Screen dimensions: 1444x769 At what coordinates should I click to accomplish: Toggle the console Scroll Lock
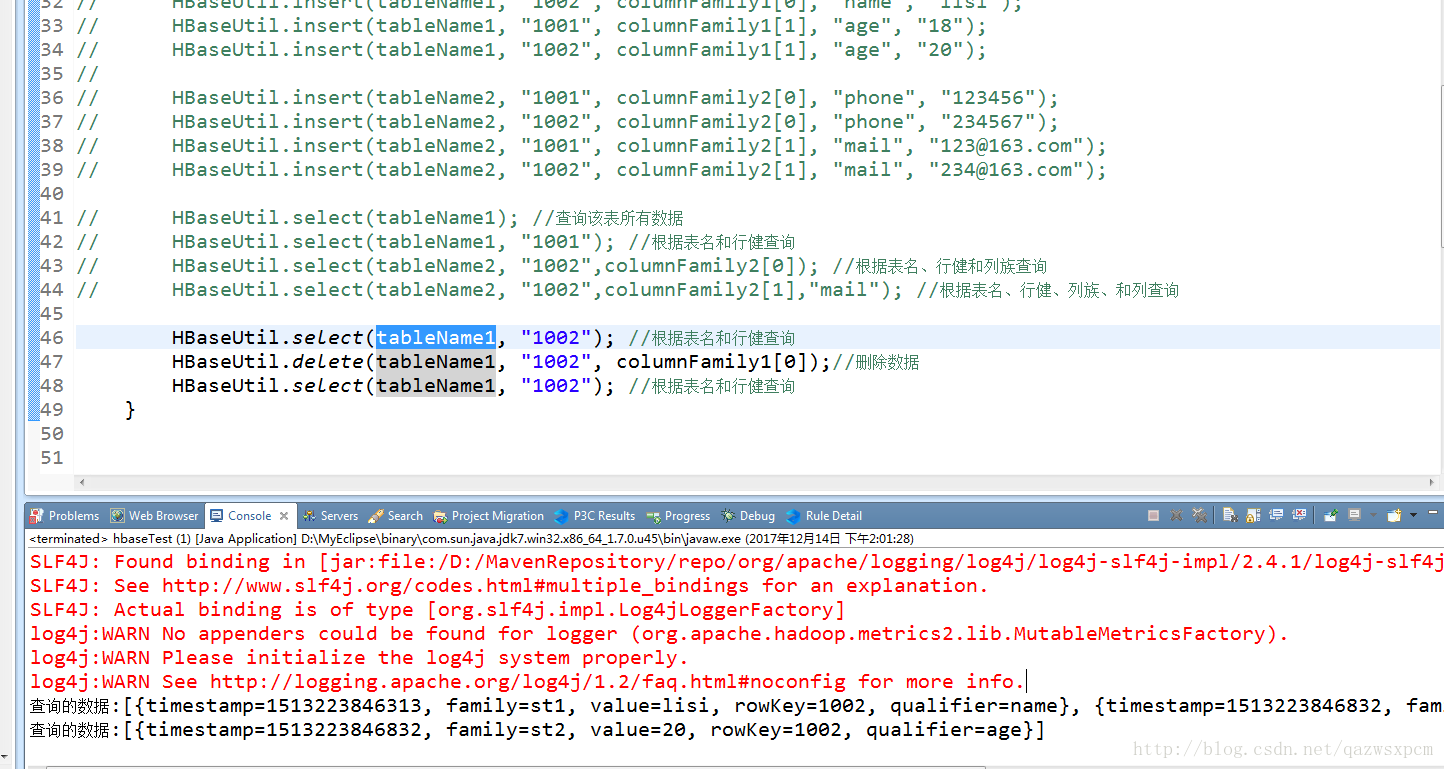pos(1254,516)
